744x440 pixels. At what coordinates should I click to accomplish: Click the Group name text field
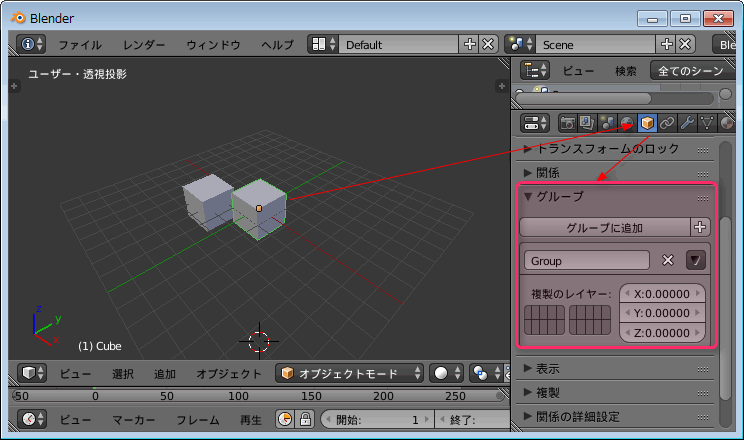click(586, 261)
